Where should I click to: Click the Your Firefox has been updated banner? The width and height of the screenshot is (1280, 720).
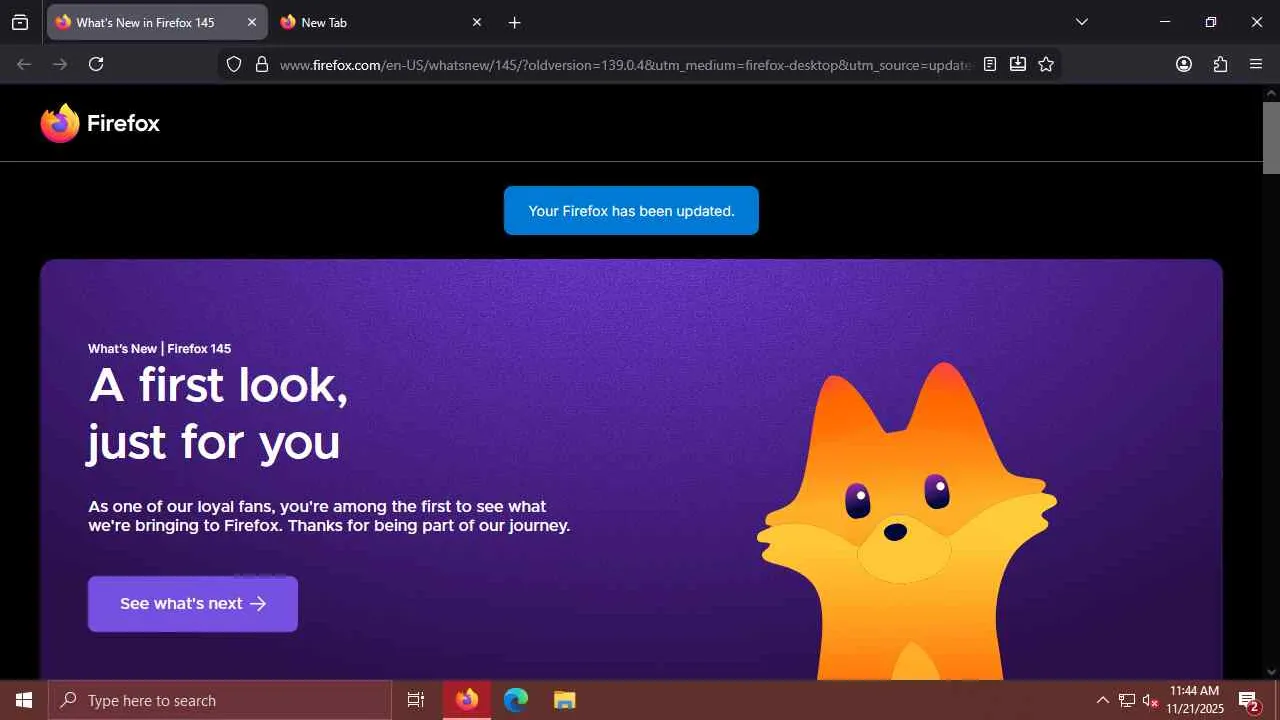631,211
